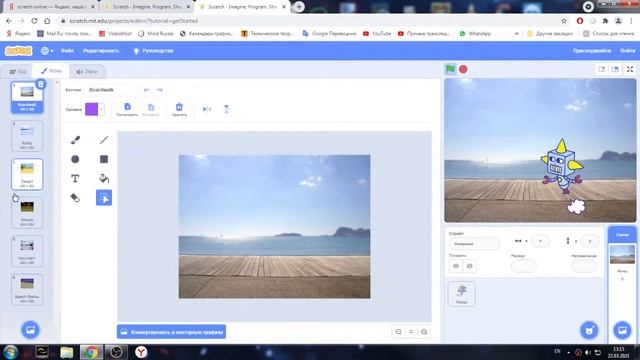This screenshot has height=360, width=640.
Task: Redo the paint action
Action: 160,90
